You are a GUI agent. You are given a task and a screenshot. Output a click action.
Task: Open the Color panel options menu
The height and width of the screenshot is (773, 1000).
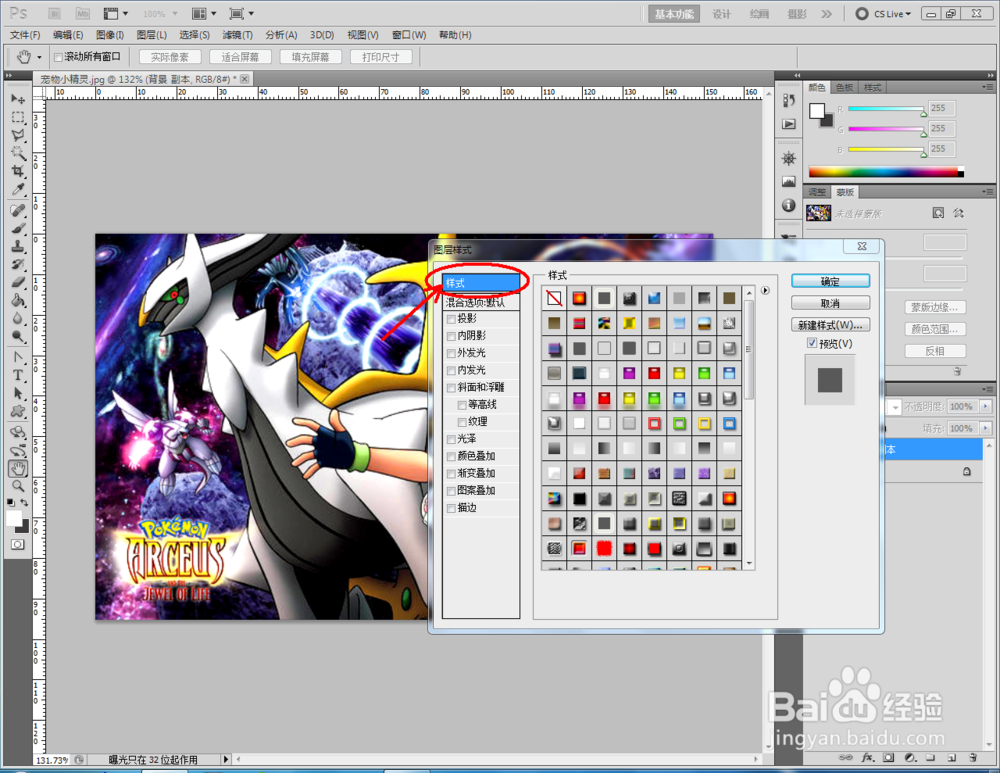click(x=987, y=87)
